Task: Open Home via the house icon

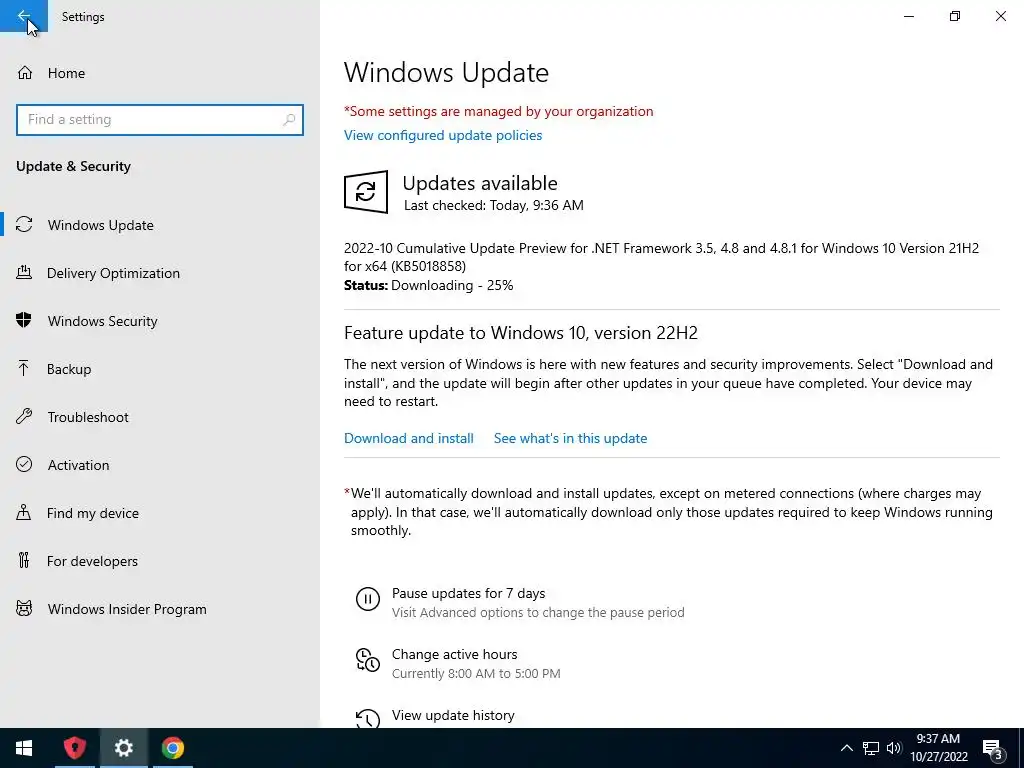Action: [x=25, y=73]
